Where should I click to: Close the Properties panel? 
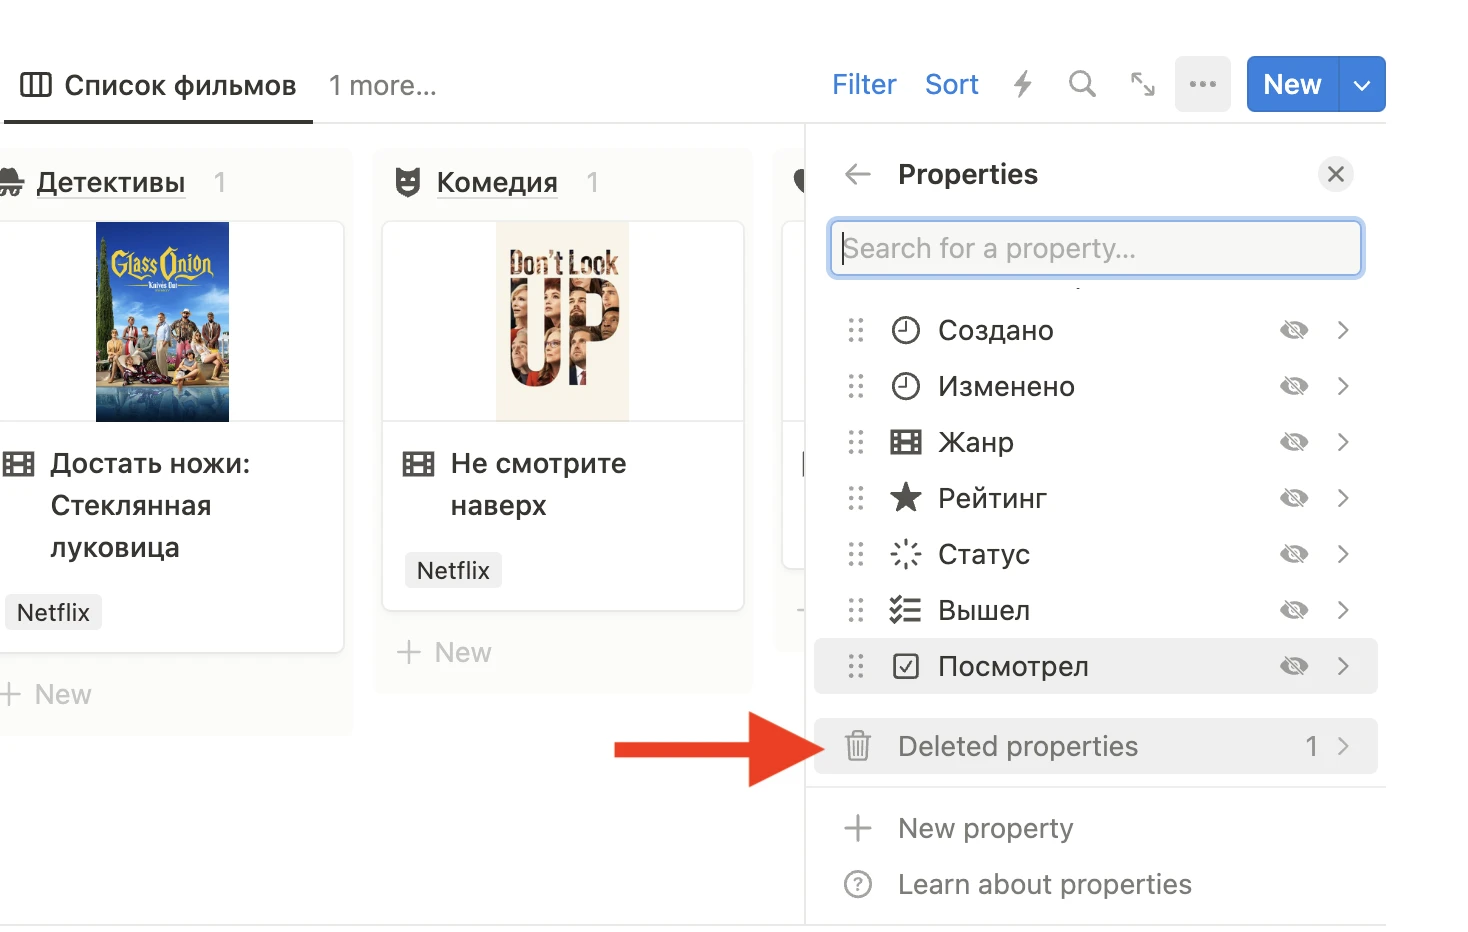tap(1335, 174)
